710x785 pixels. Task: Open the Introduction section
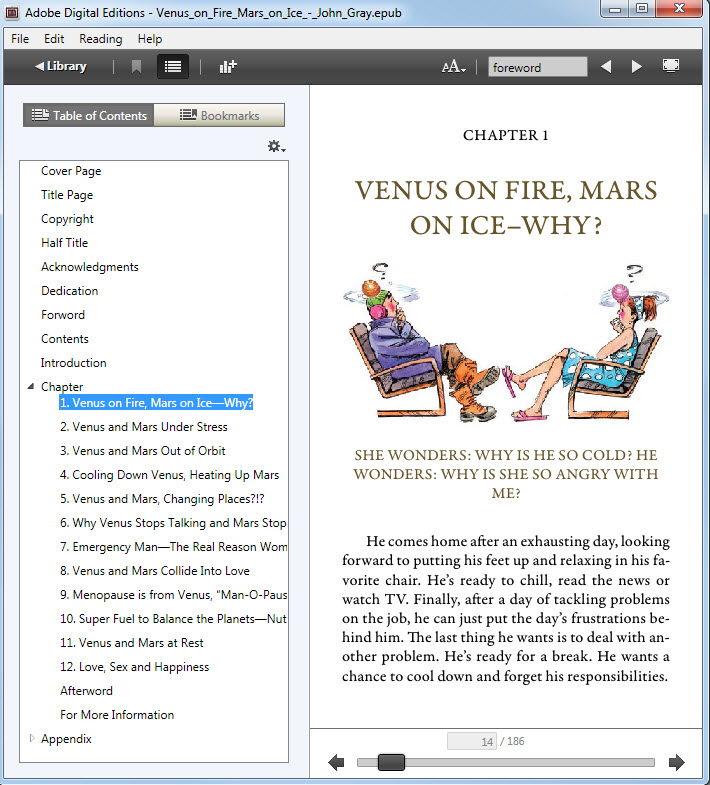73,363
